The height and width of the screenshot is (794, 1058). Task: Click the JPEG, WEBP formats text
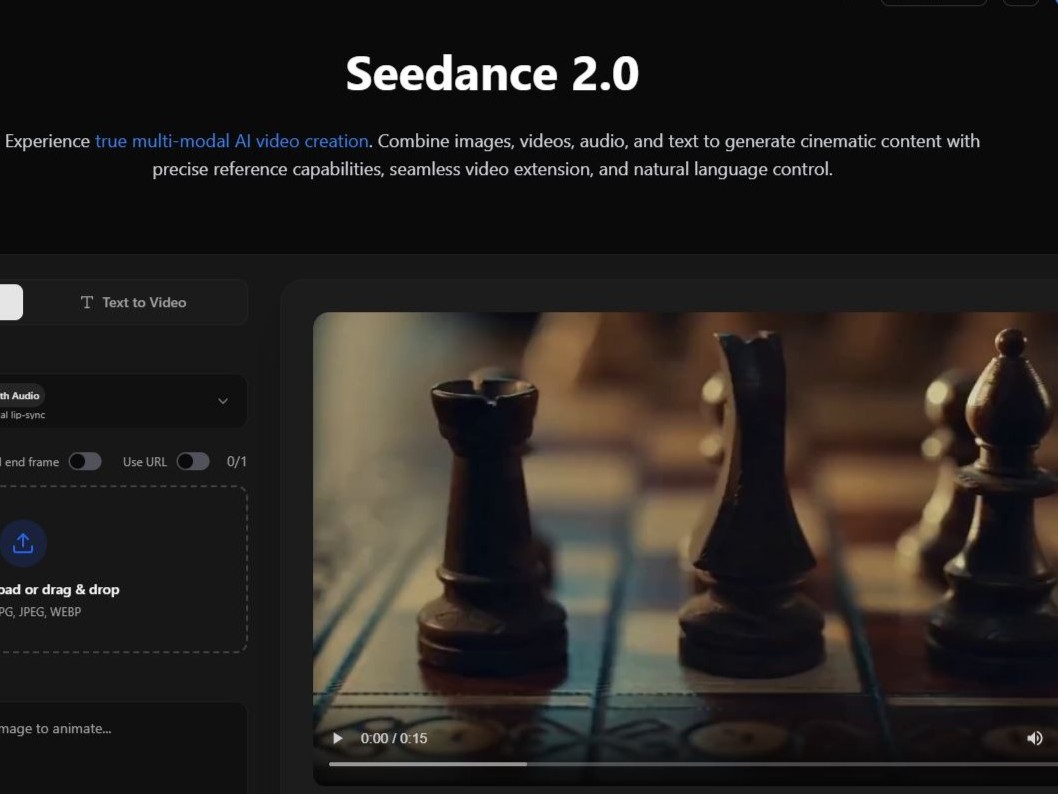pyautogui.click(x=40, y=612)
